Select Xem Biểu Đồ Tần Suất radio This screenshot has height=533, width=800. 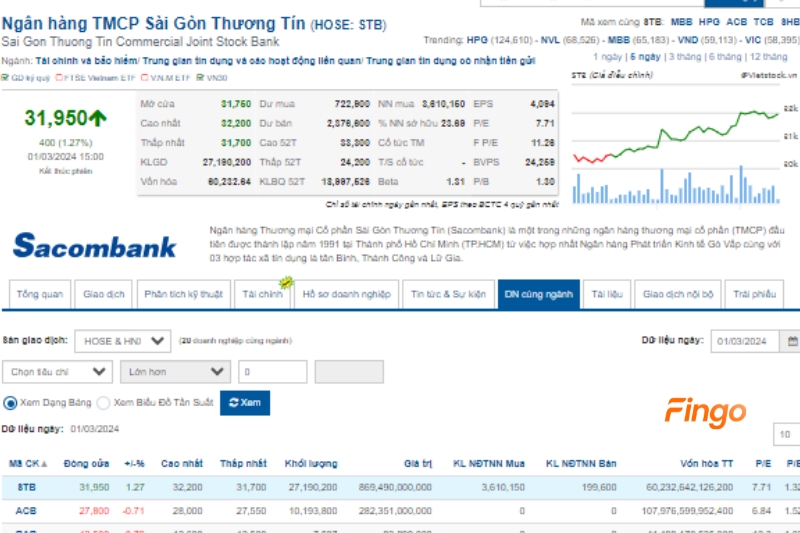tap(103, 403)
